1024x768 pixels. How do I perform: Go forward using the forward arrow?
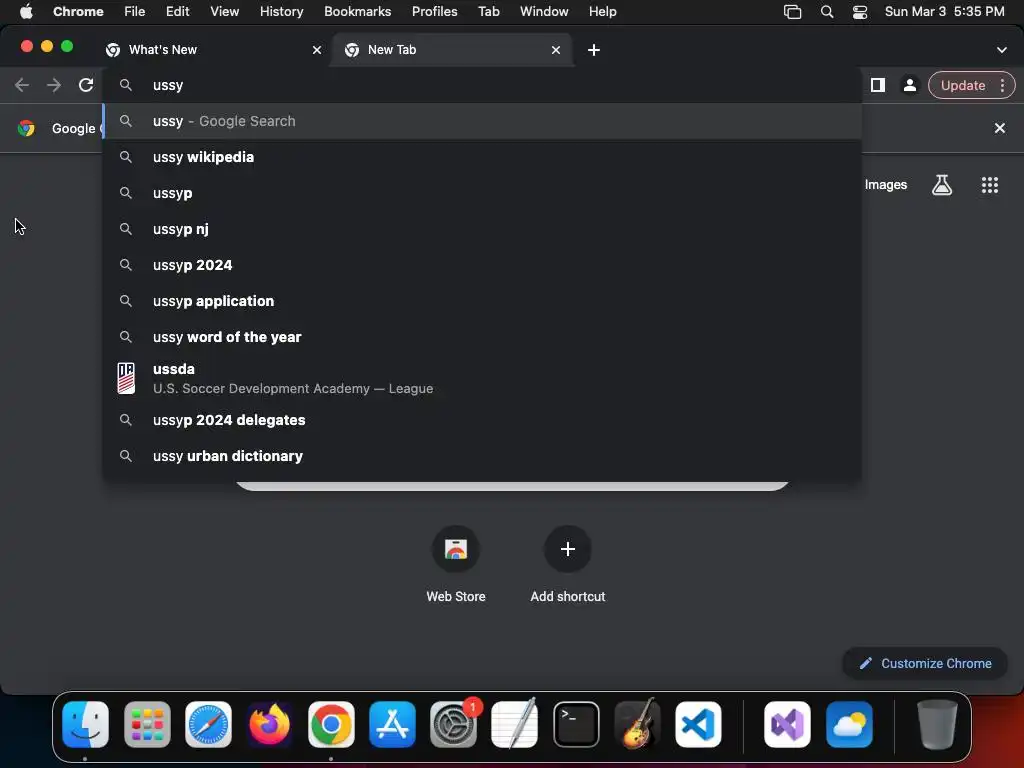(54, 85)
